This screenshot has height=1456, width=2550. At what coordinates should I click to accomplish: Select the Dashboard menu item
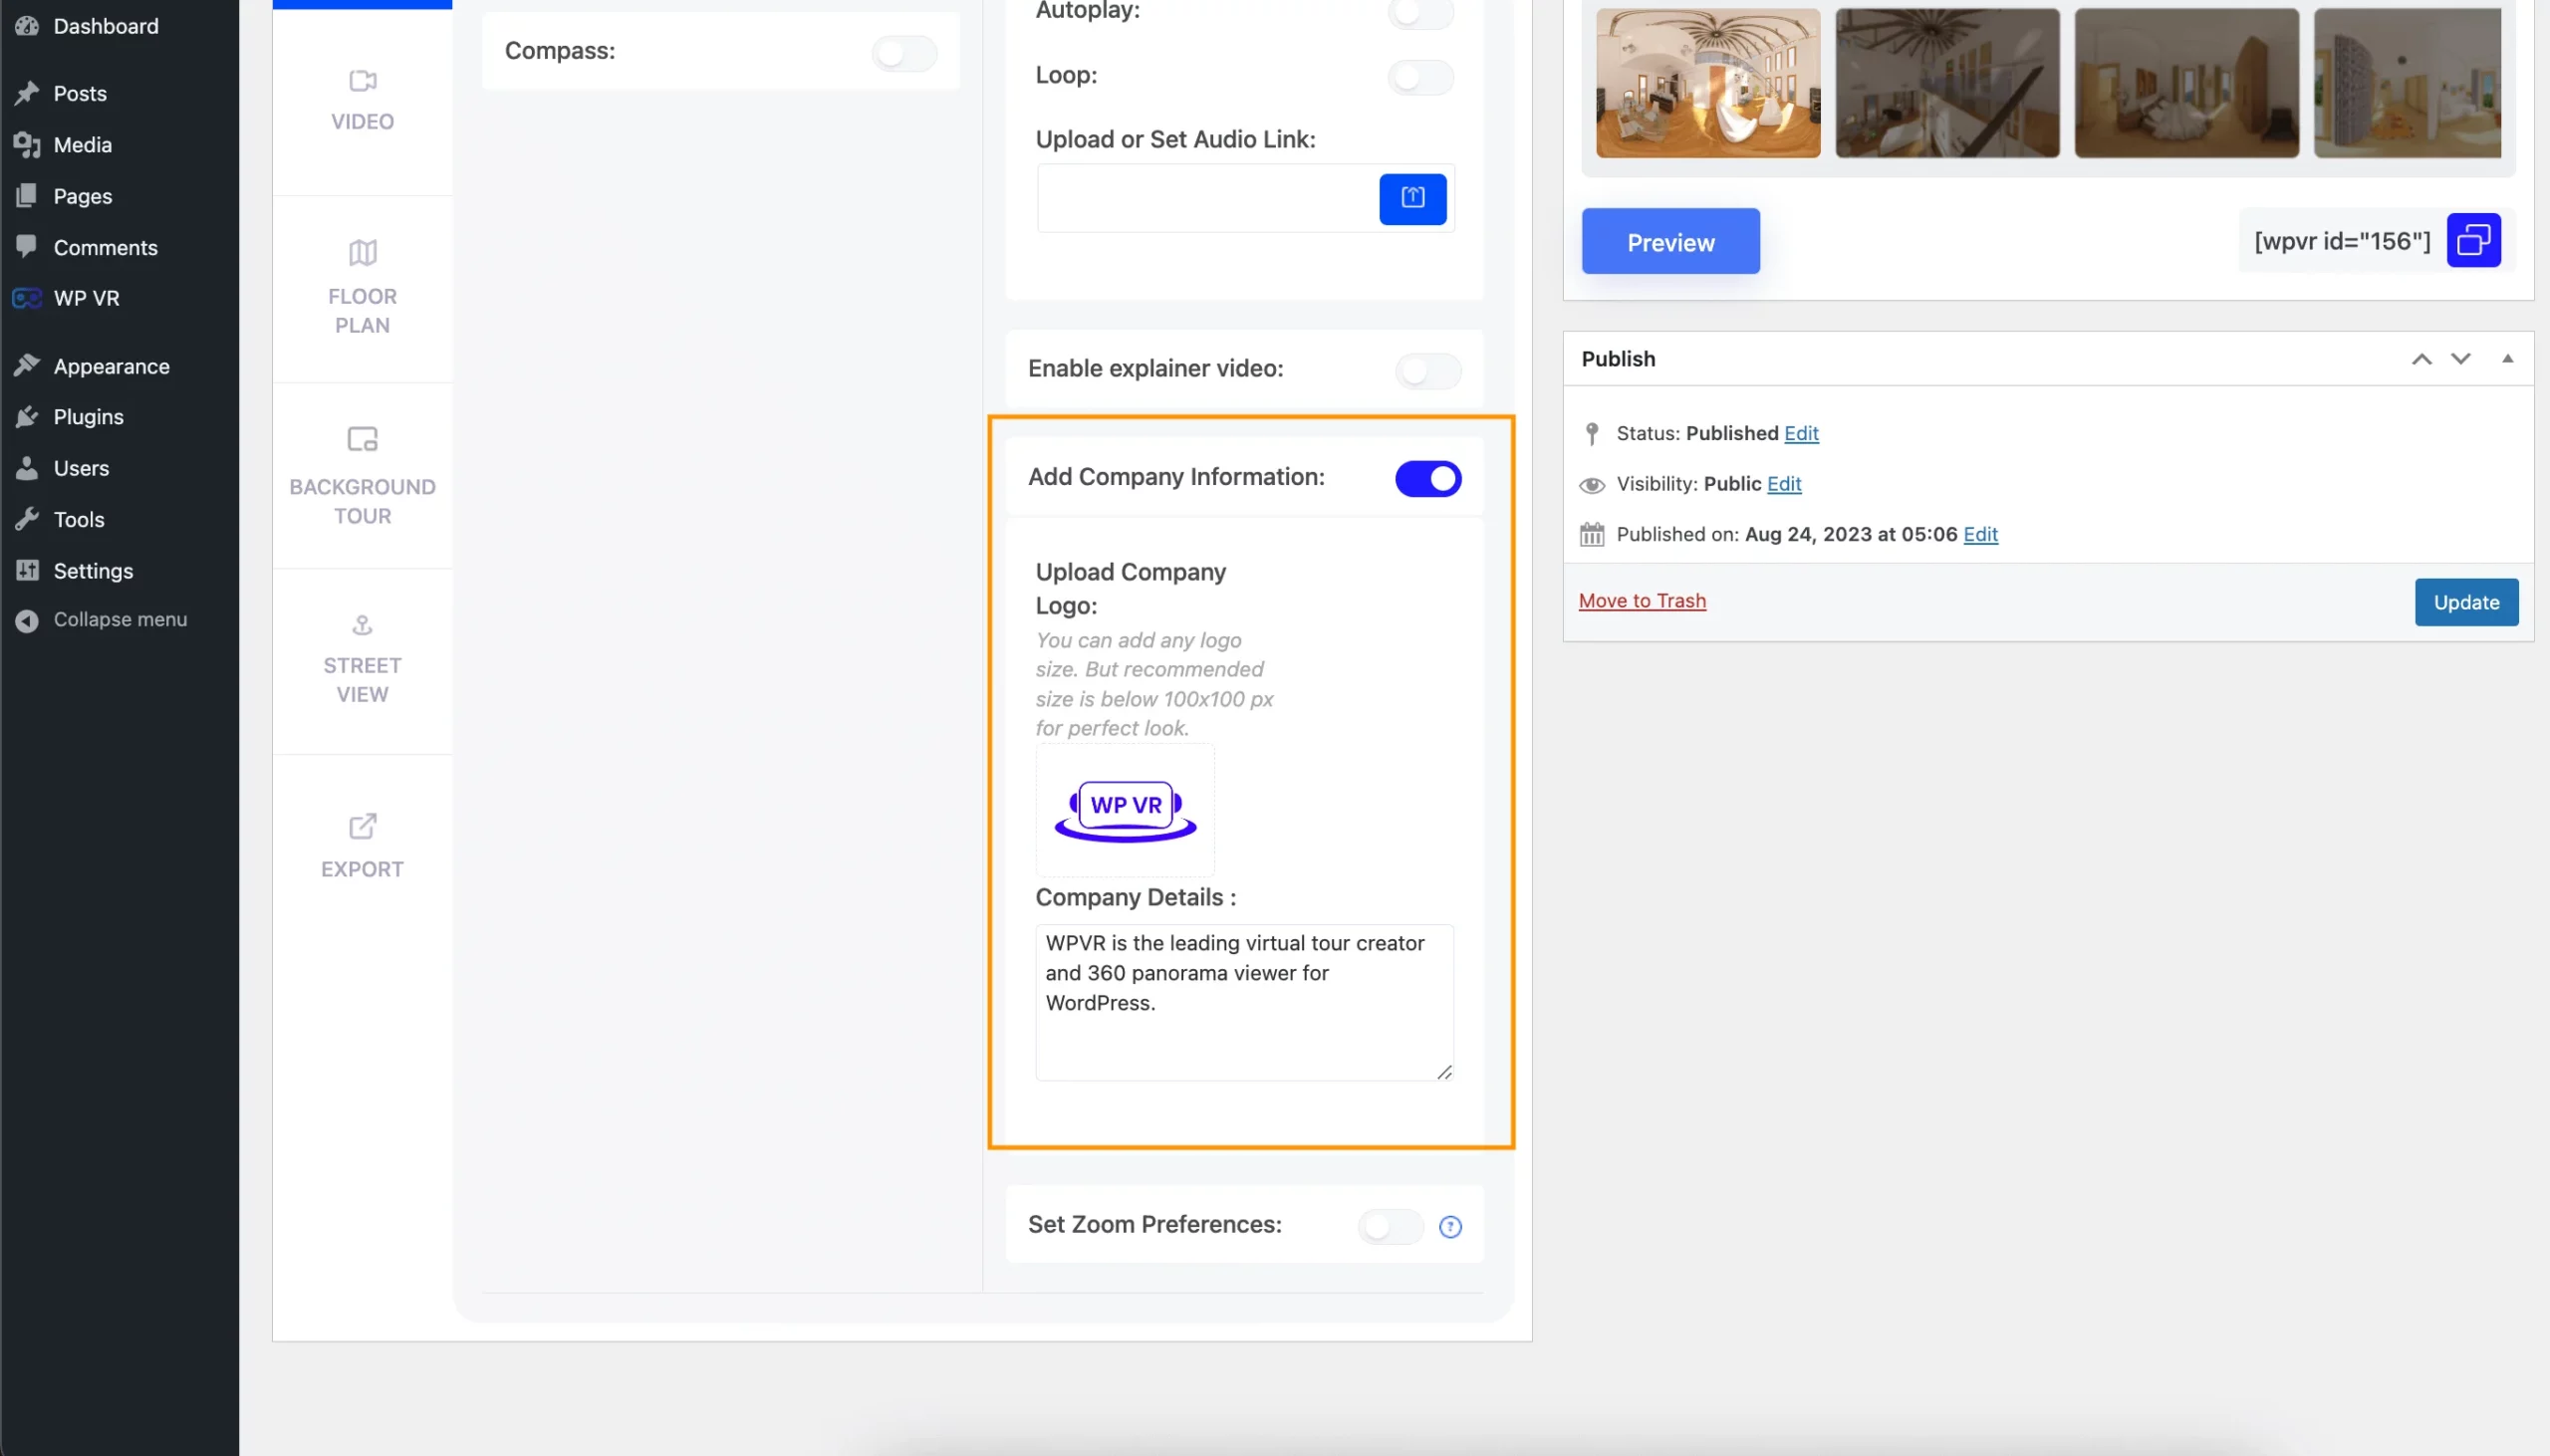107,26
